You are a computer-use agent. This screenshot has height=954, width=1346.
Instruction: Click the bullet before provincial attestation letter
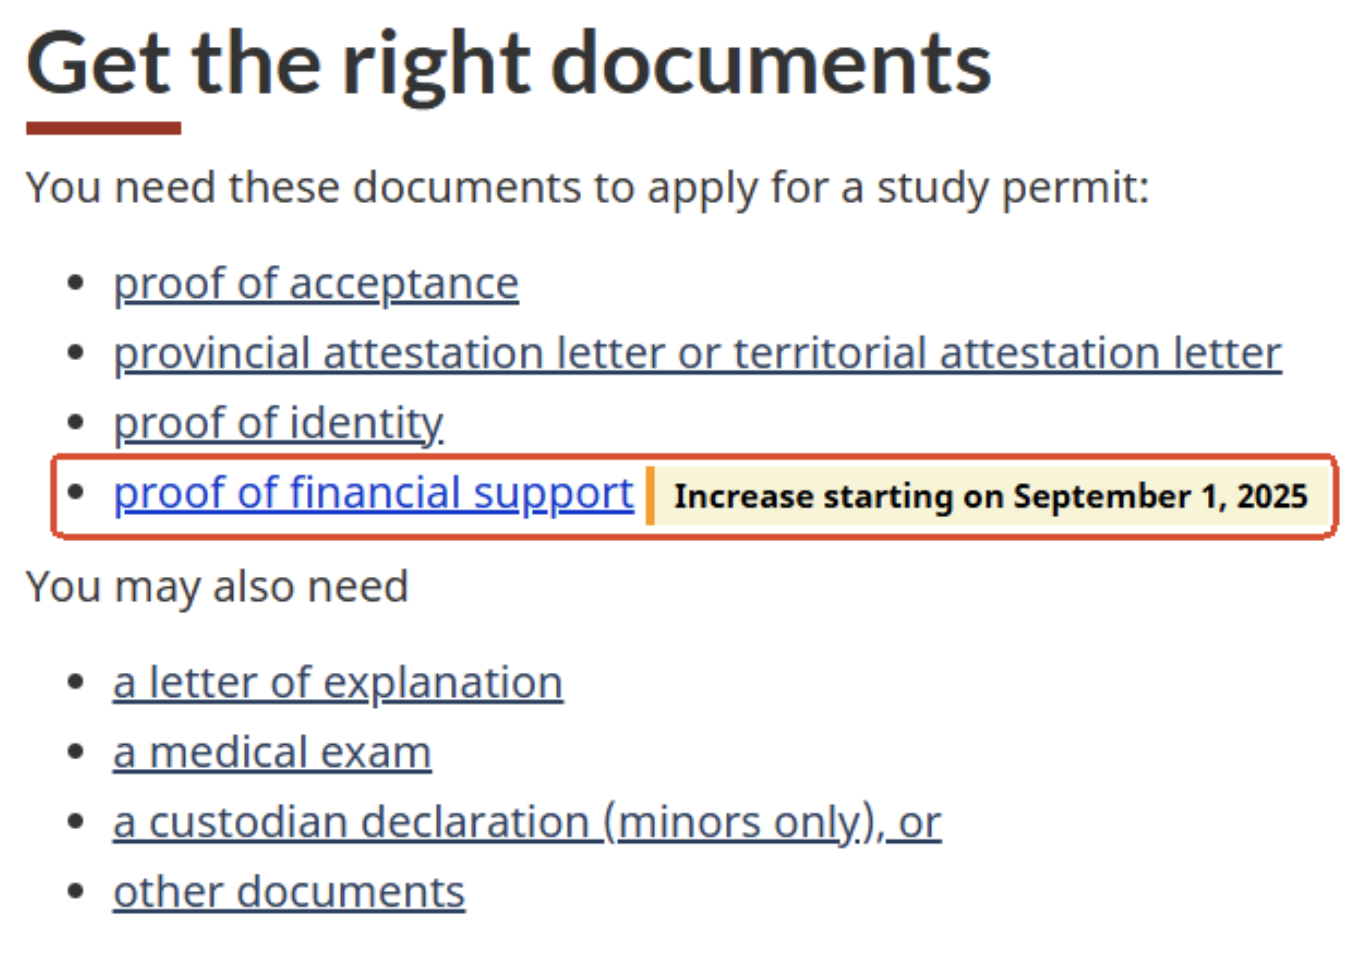75,353
